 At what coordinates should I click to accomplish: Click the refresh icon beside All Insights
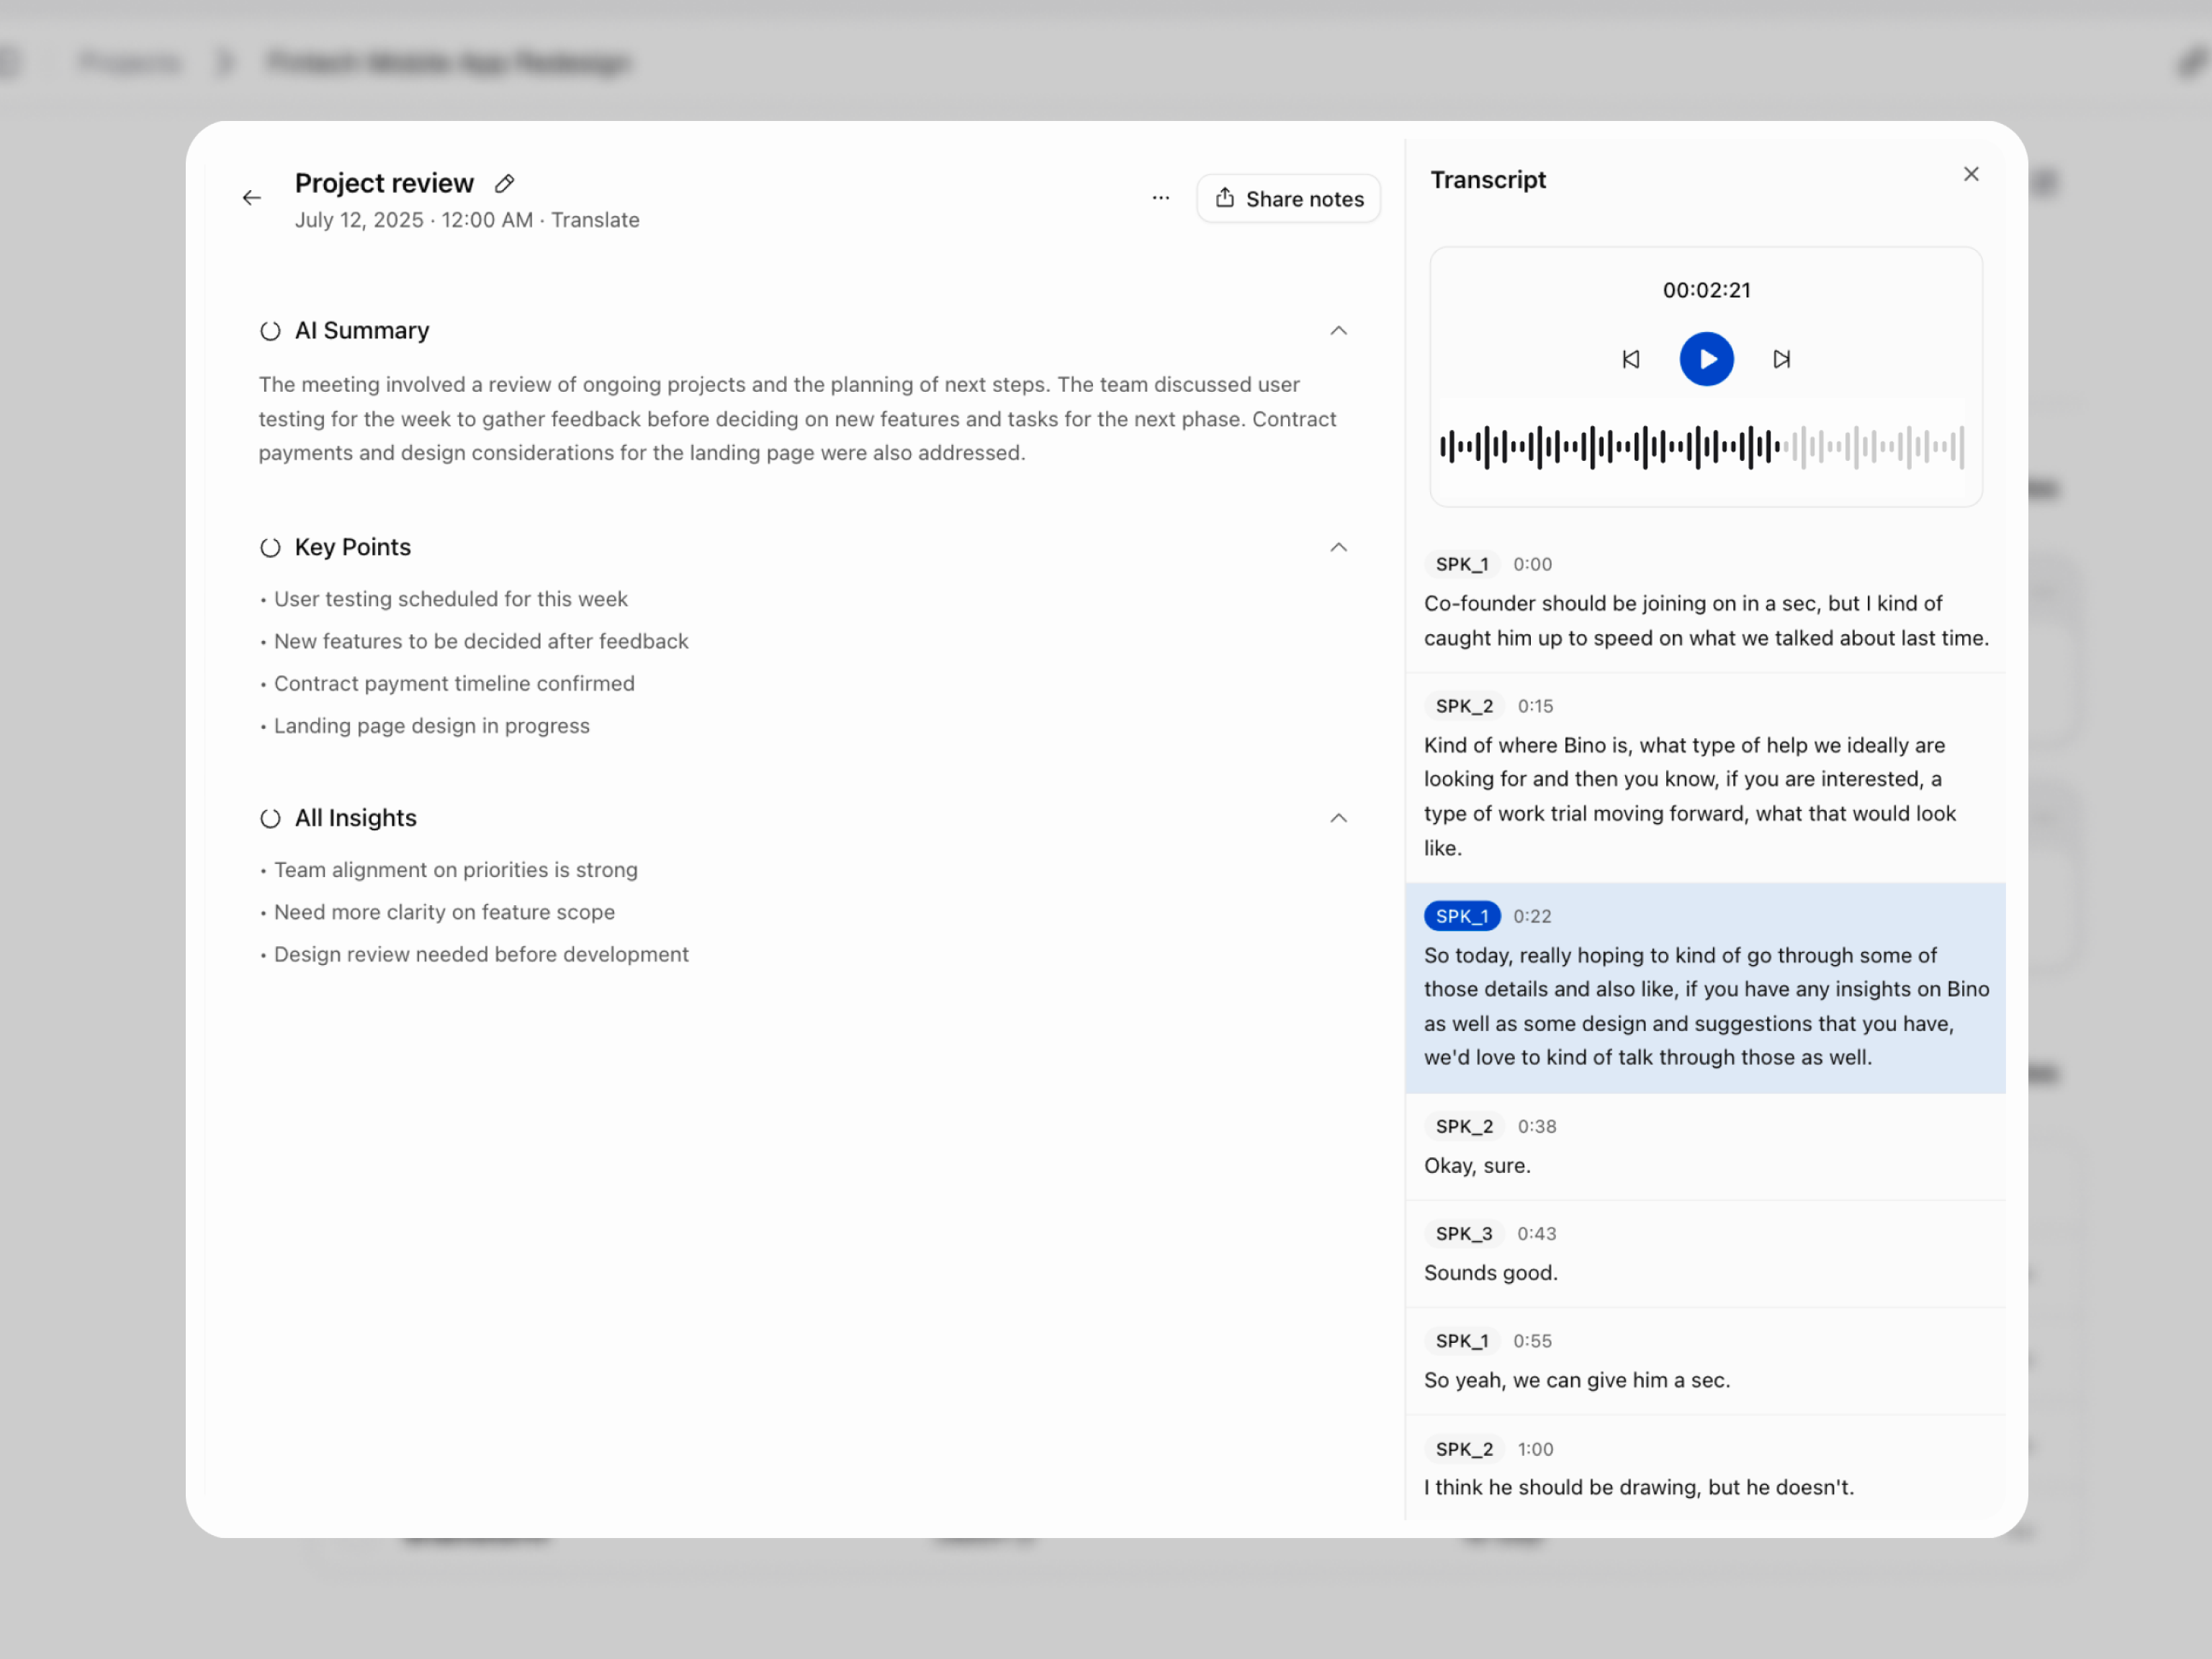point(270,819)
